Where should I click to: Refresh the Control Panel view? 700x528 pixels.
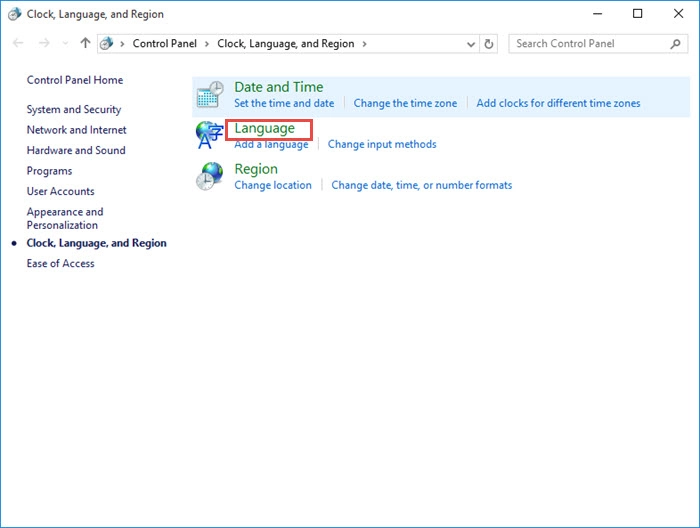(x=489, y=44)
